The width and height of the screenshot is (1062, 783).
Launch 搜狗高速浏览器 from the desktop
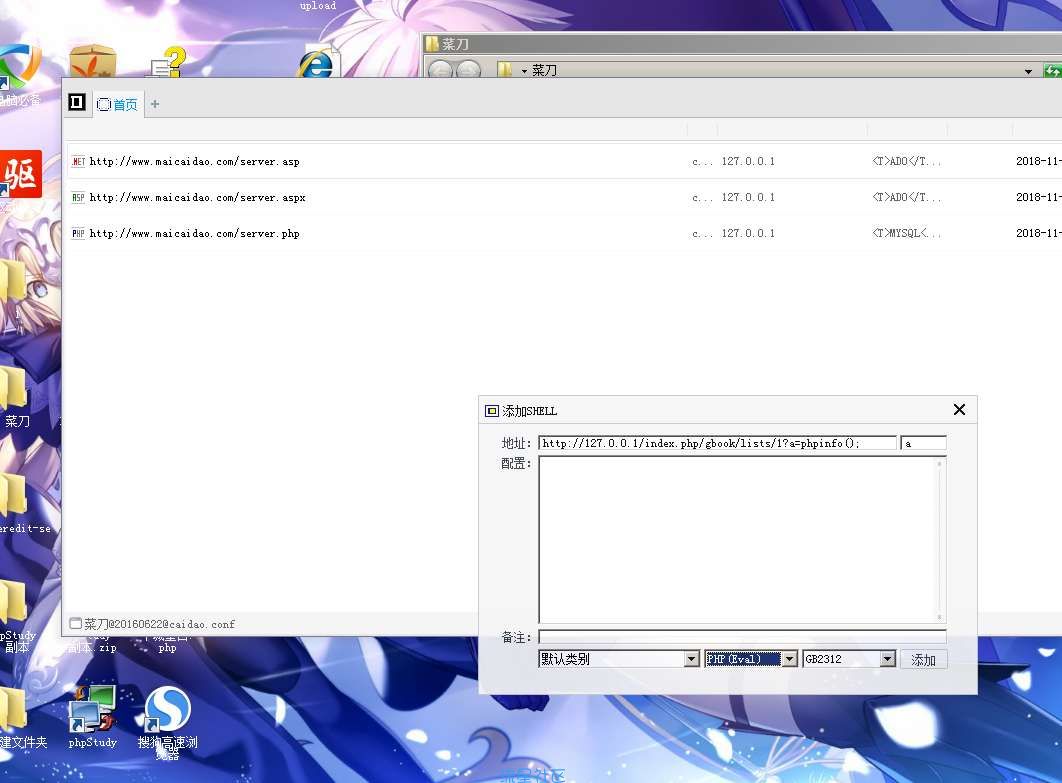[x=167, y=721]
